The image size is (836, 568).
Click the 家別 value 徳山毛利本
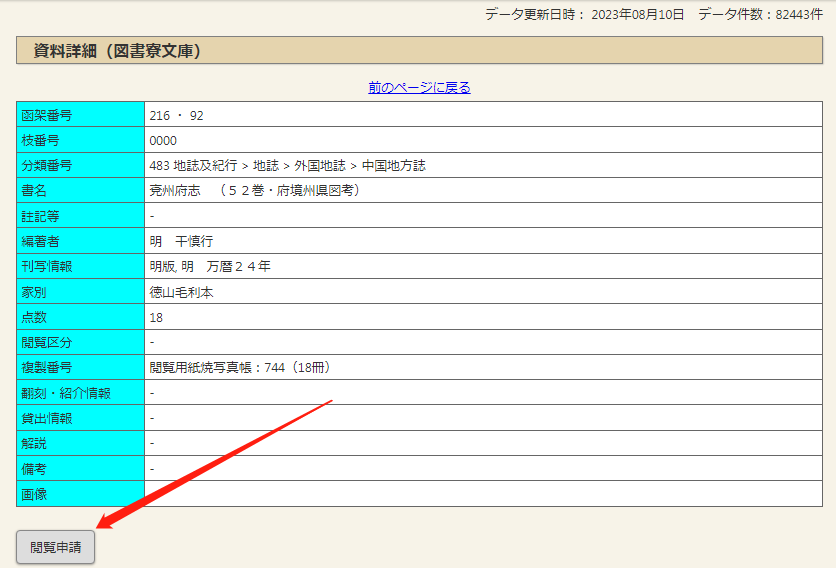click(181, 293)
